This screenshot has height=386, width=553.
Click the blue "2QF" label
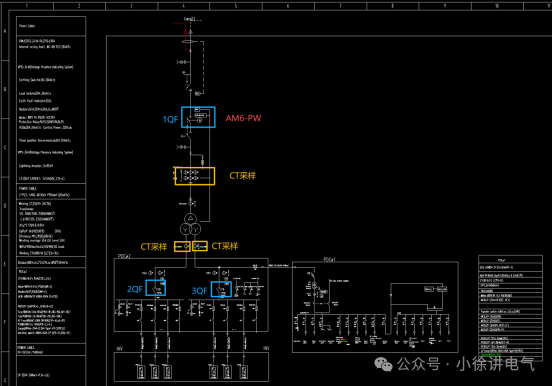coord(135,289)
